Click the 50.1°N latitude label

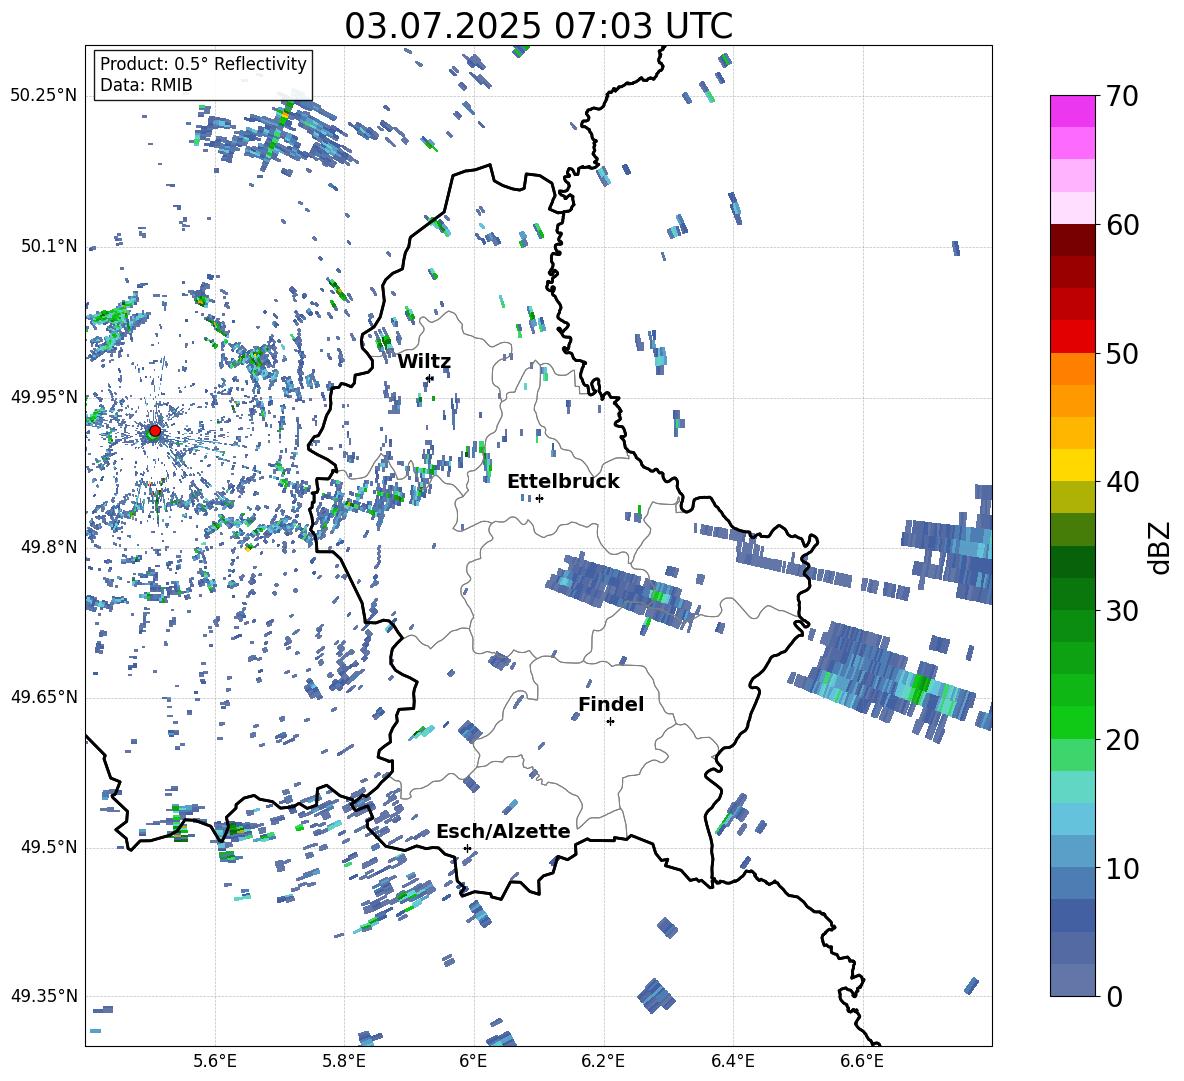48,246
